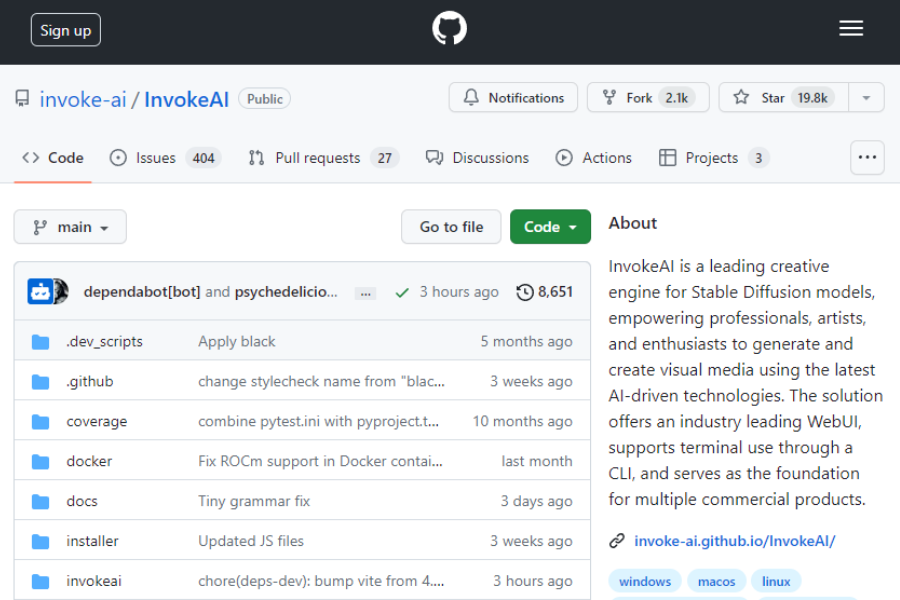View commit checks status checkmark
This screenshot has height=600, width=900.
(x=402, y=293)
